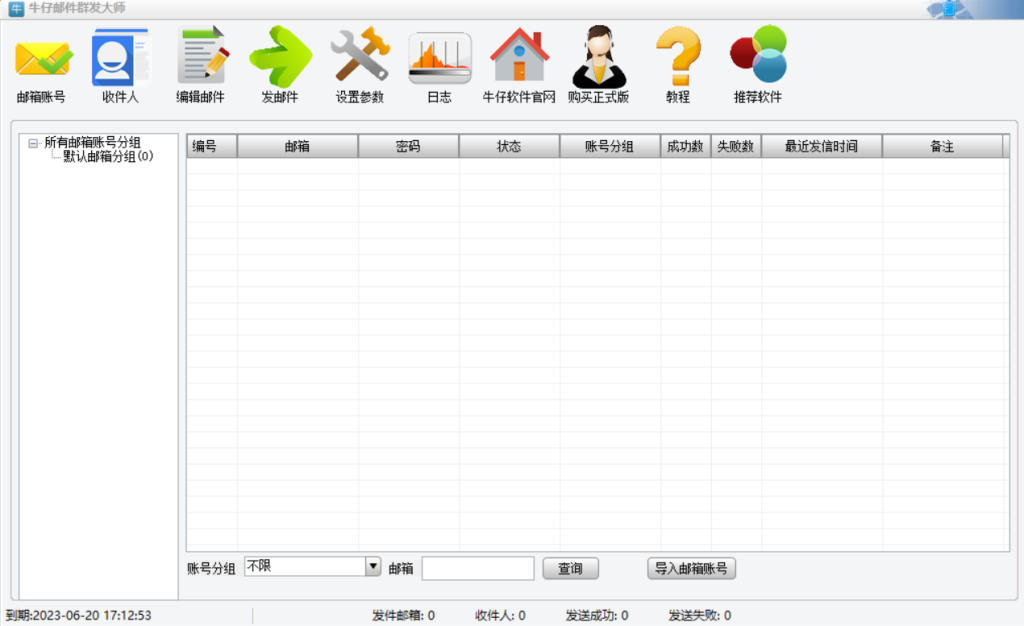1024x626 pixels.
Task: Sort by the 邮箱 column header
Action: click(297, 147)
